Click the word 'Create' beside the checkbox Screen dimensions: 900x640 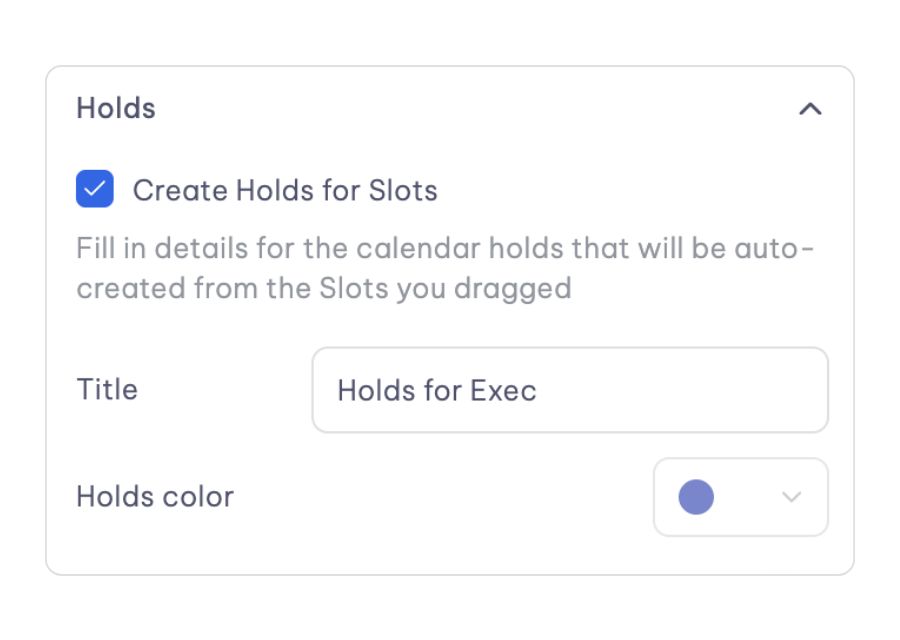click(180, 190)
